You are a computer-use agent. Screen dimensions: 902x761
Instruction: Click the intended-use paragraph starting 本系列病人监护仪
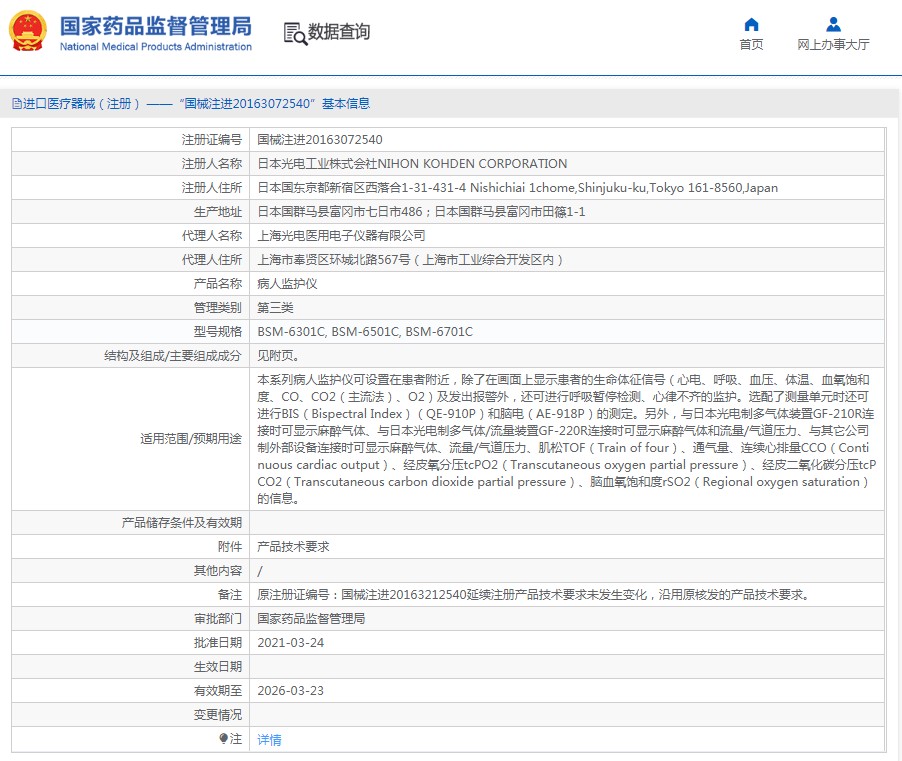pyautogui.click(x=567, y=439)
